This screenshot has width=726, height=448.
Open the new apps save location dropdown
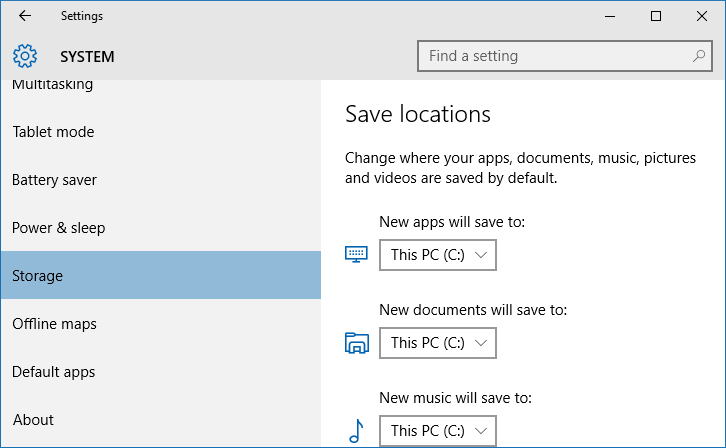[438, 255]
